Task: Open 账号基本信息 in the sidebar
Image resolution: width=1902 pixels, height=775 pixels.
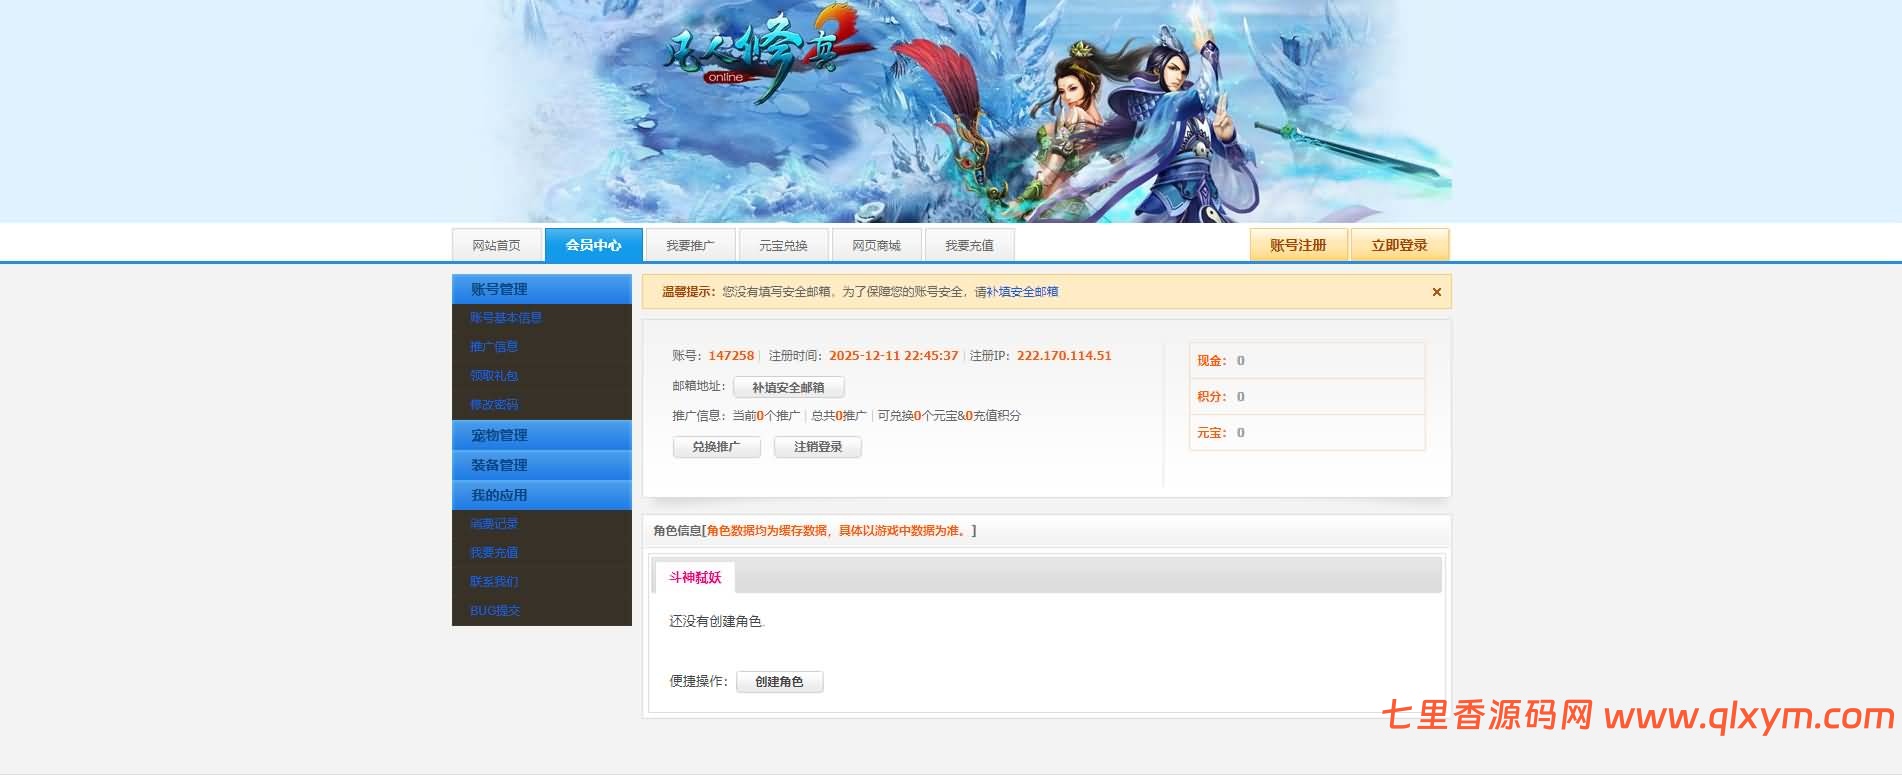Action: pyautogui.click(x=506, y=318)
